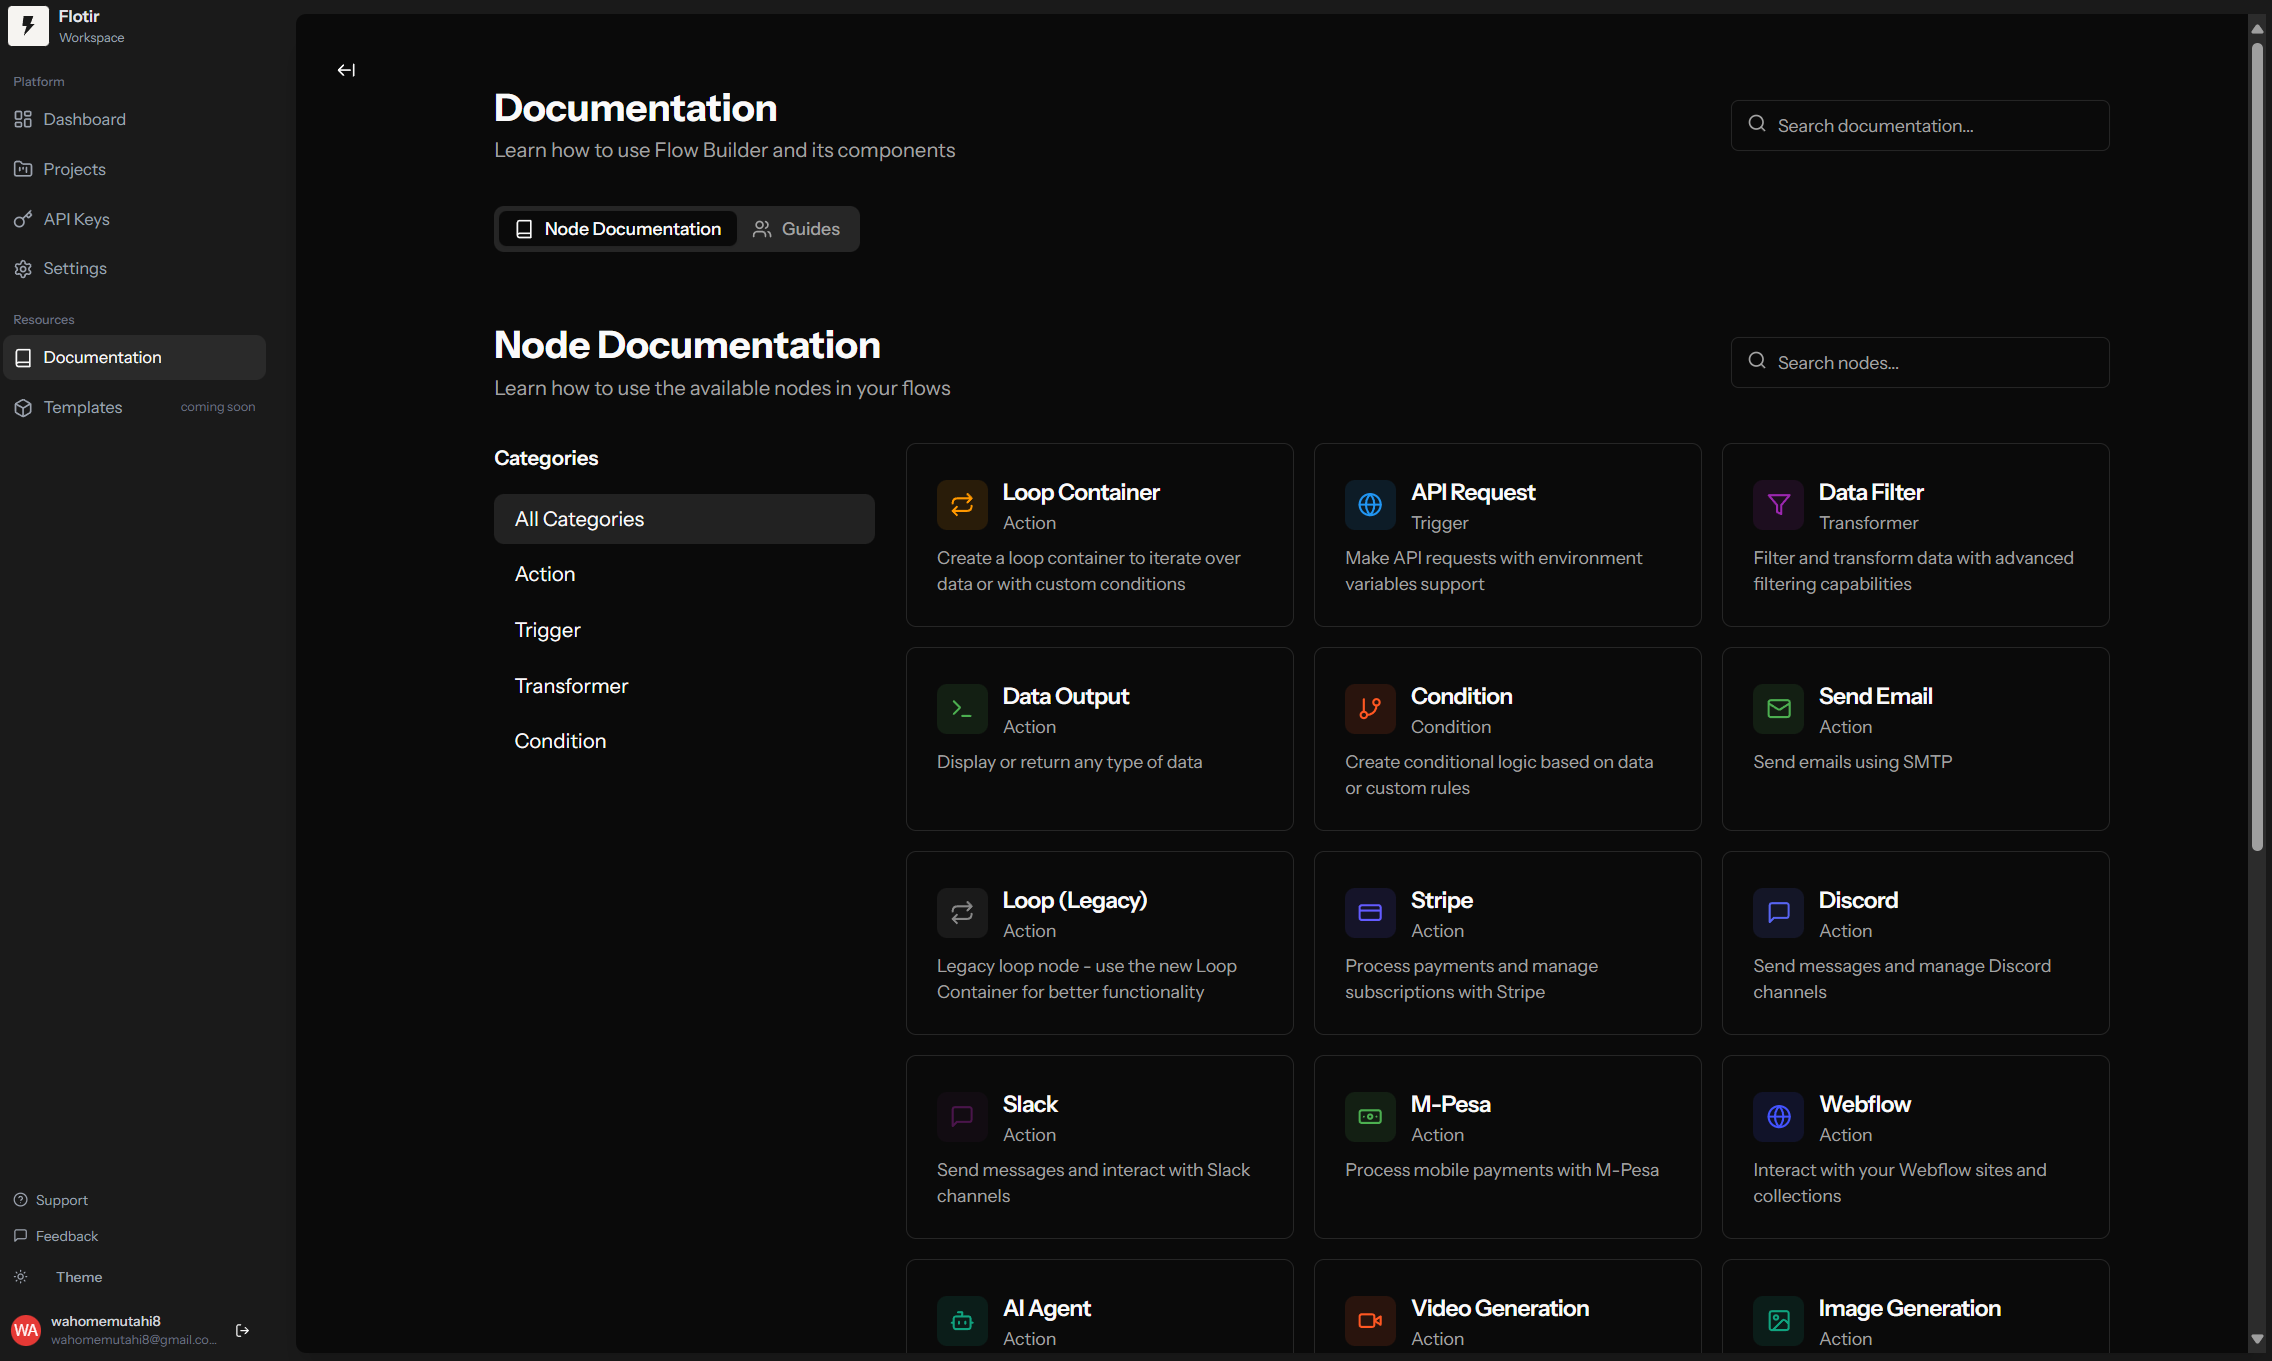Filter nodes by Transformer category
The image size is (2272, 1361).
coord(571,686)
